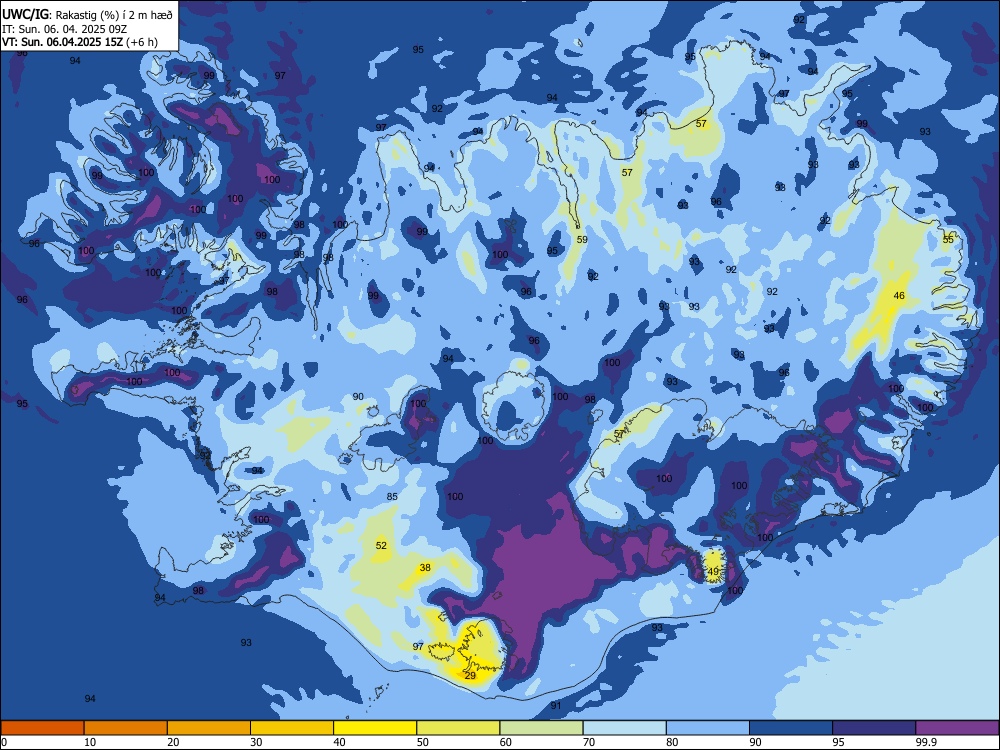The height and width of the screenshot is (750, 1000).
Task: Select the '91' value on the south coast
Action: [x=556, y=705]
